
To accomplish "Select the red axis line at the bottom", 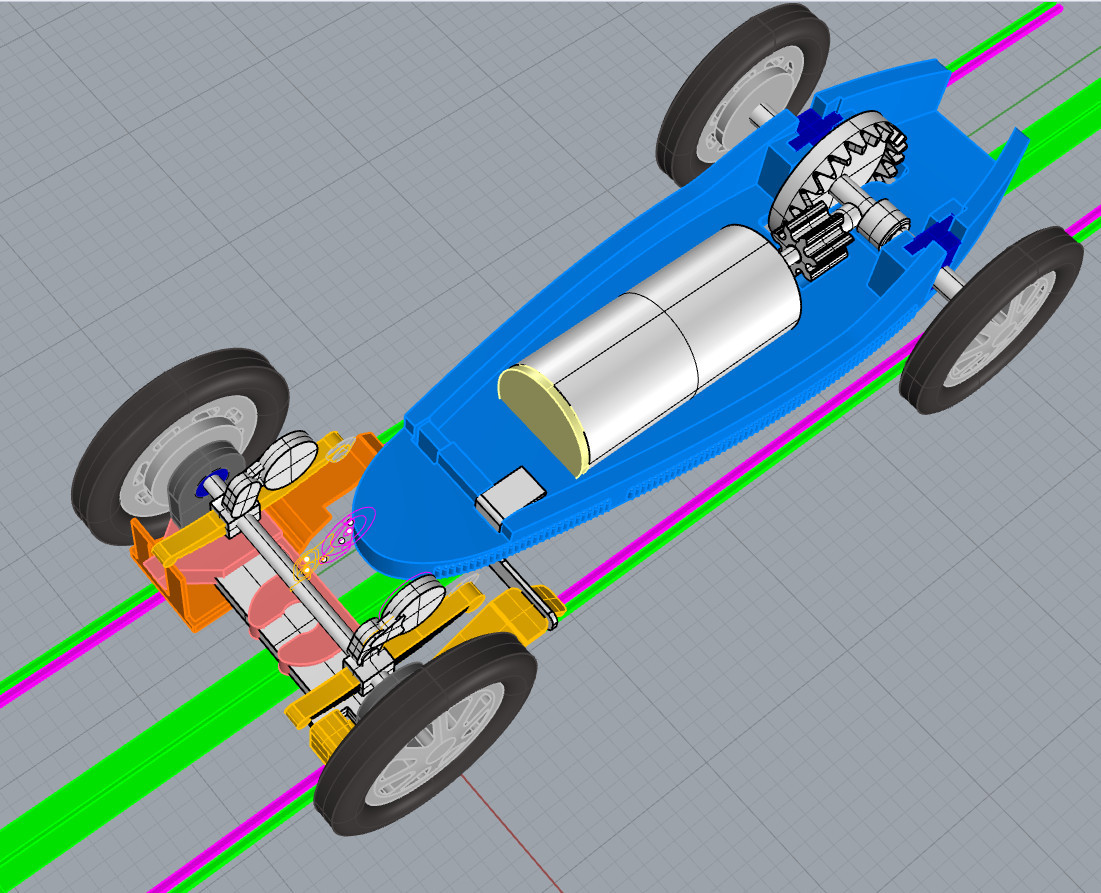I will point(511,834).
